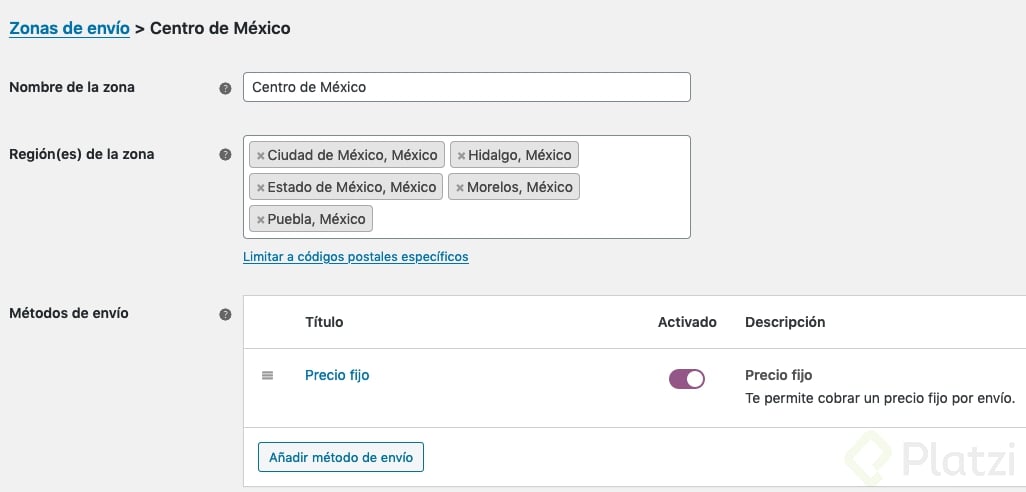Open Precio fijo method title link
This screenshot has width=1026, height=492.
coord(337,375)
